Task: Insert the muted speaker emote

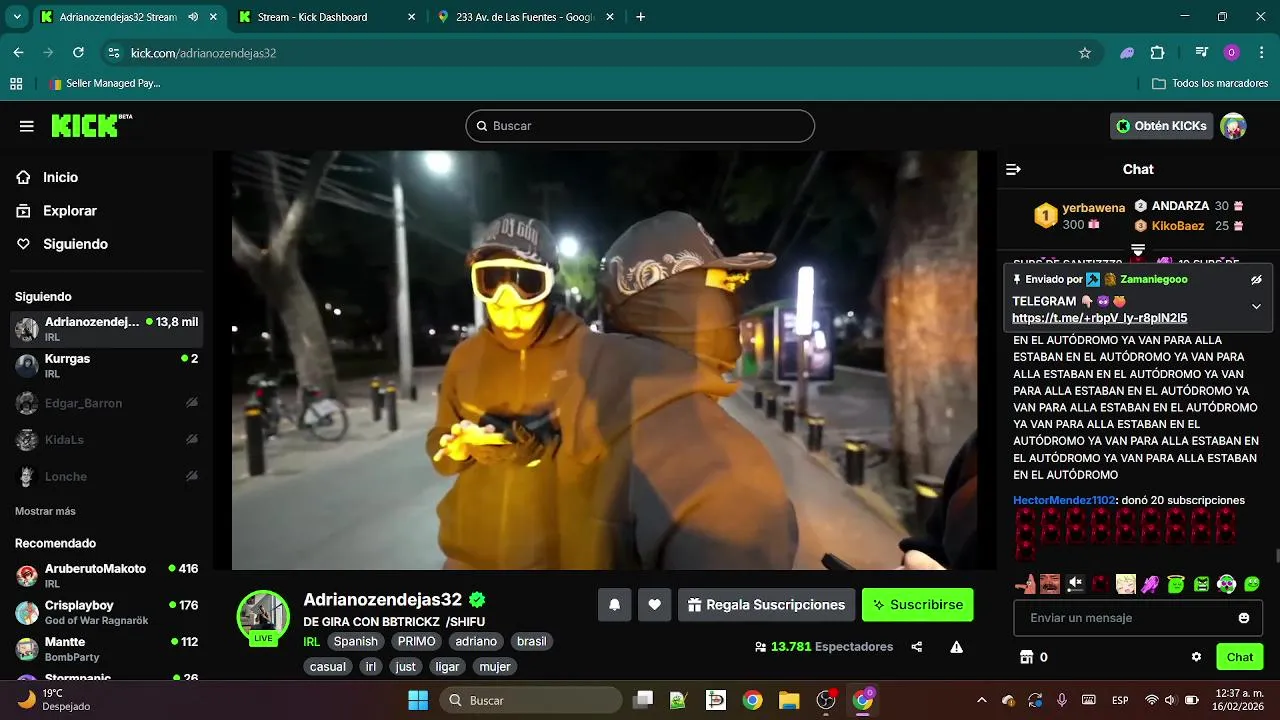Action: pos(1076,584)
